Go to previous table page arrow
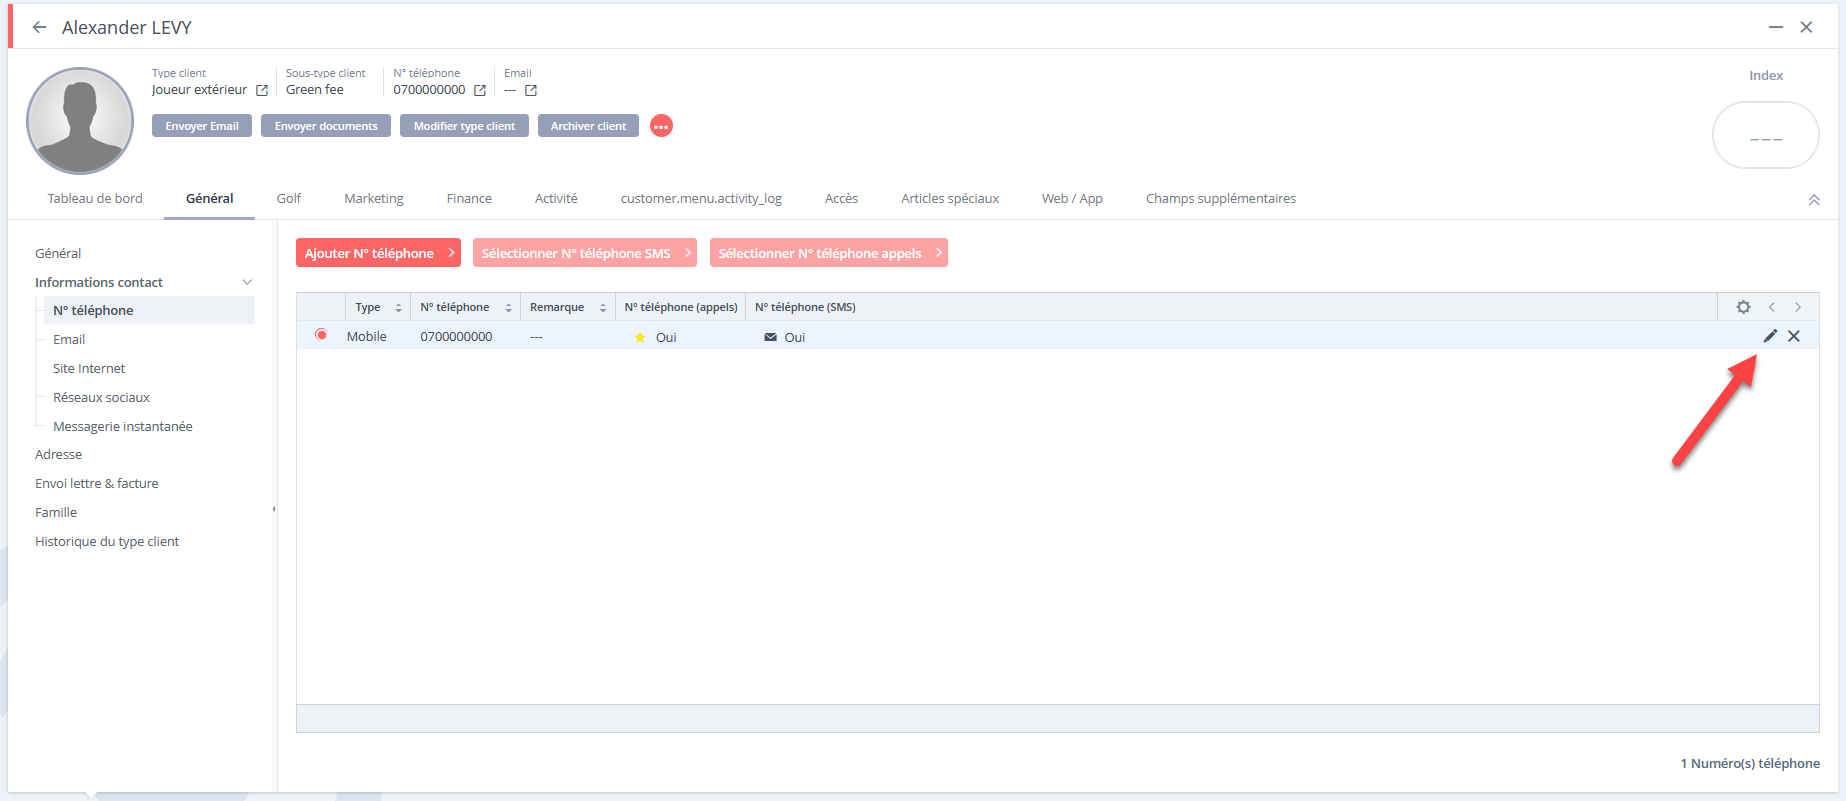1846x801 pixels. click(1772, 307)
